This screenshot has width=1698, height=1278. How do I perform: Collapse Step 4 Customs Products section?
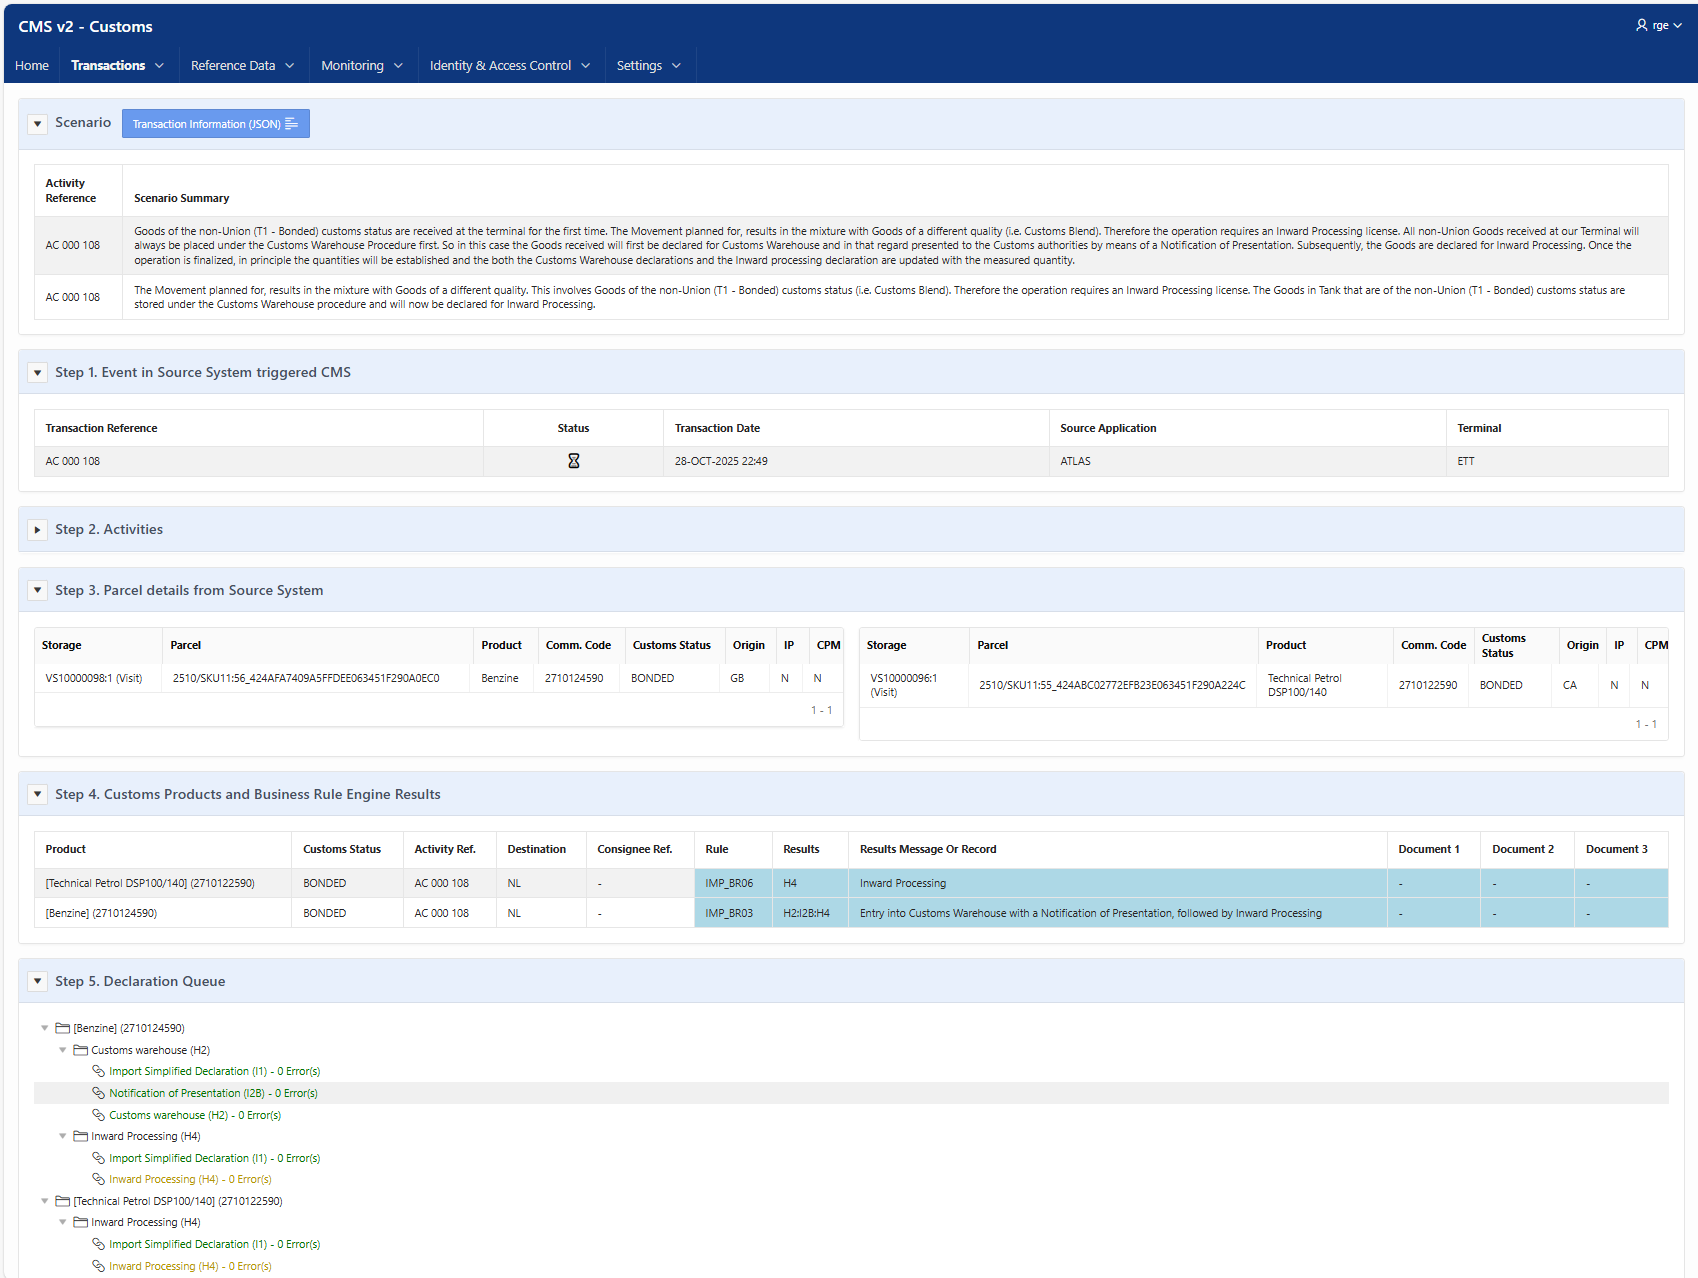(37, 794)
